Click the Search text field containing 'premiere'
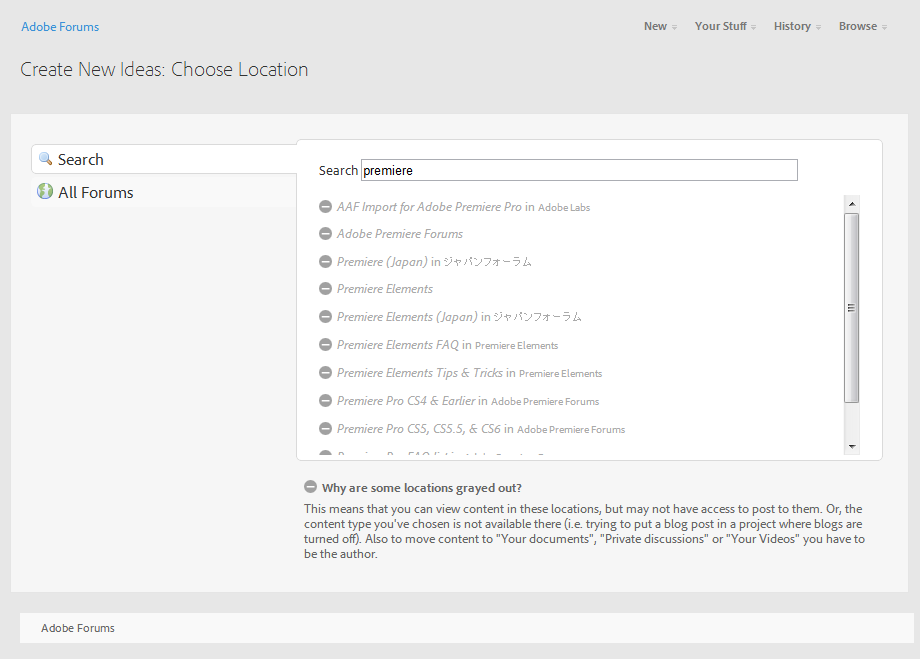 coord(579,170)
